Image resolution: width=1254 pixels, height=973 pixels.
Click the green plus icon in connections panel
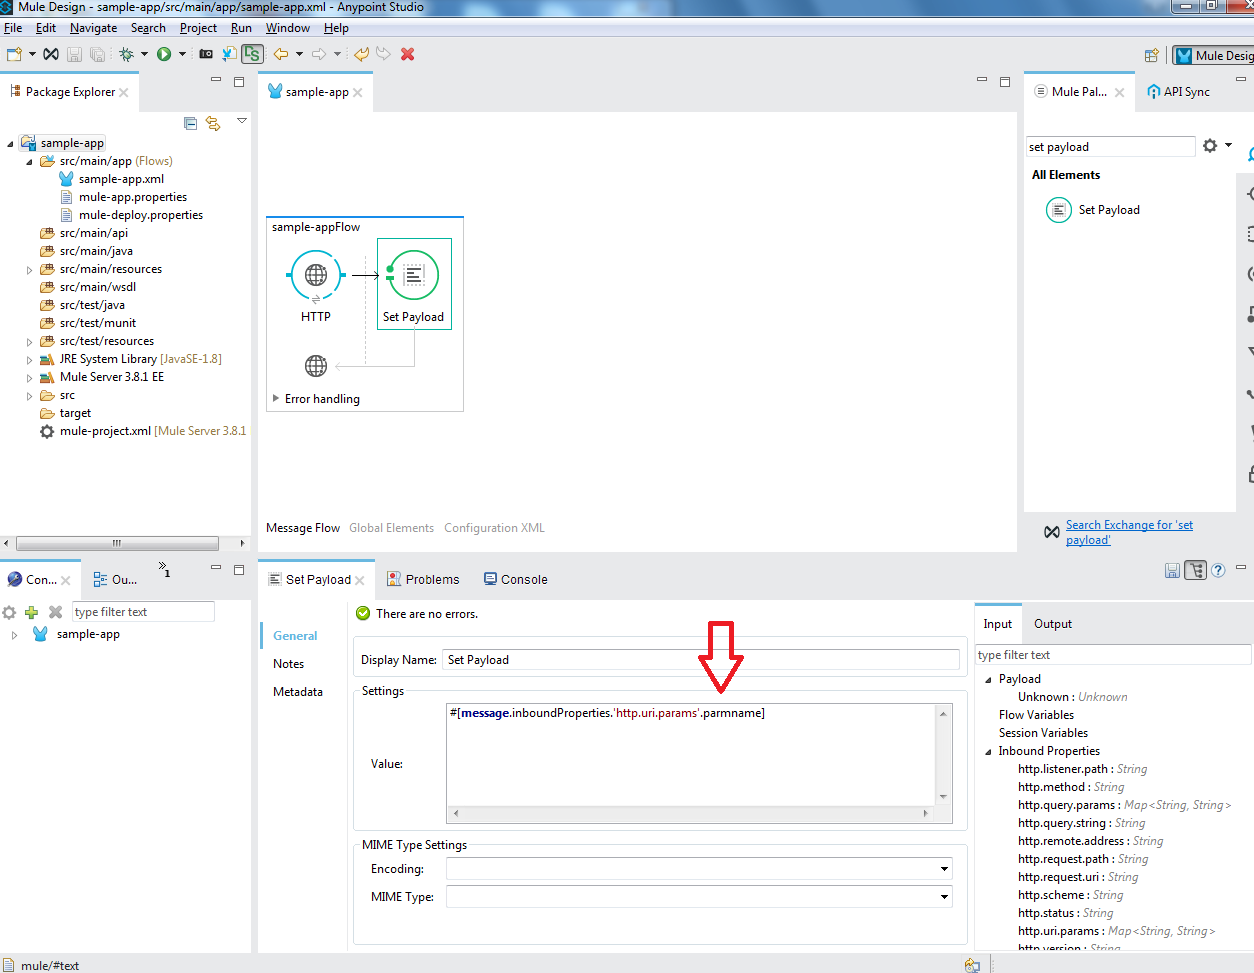[32, 612]
